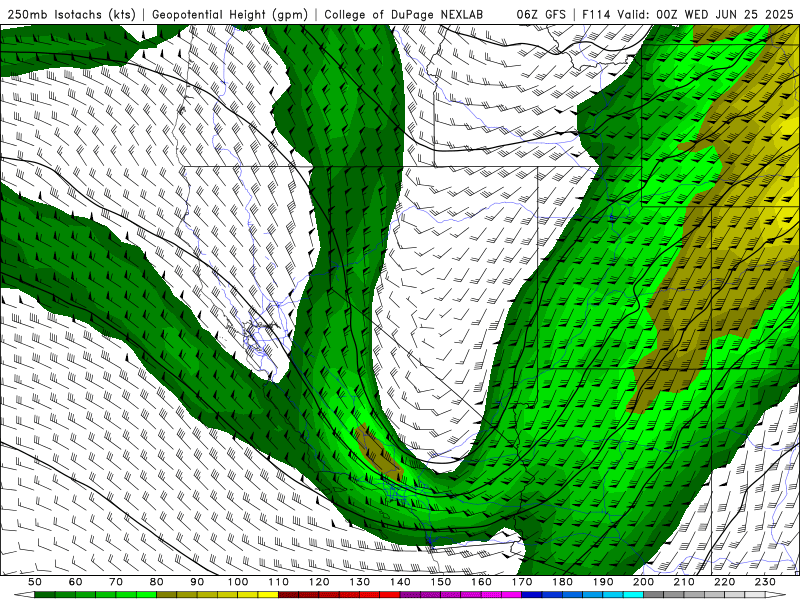Click the "F114 Valid: 00Z WED JUN 25 2025" text
800x600 pixels.
687,15
